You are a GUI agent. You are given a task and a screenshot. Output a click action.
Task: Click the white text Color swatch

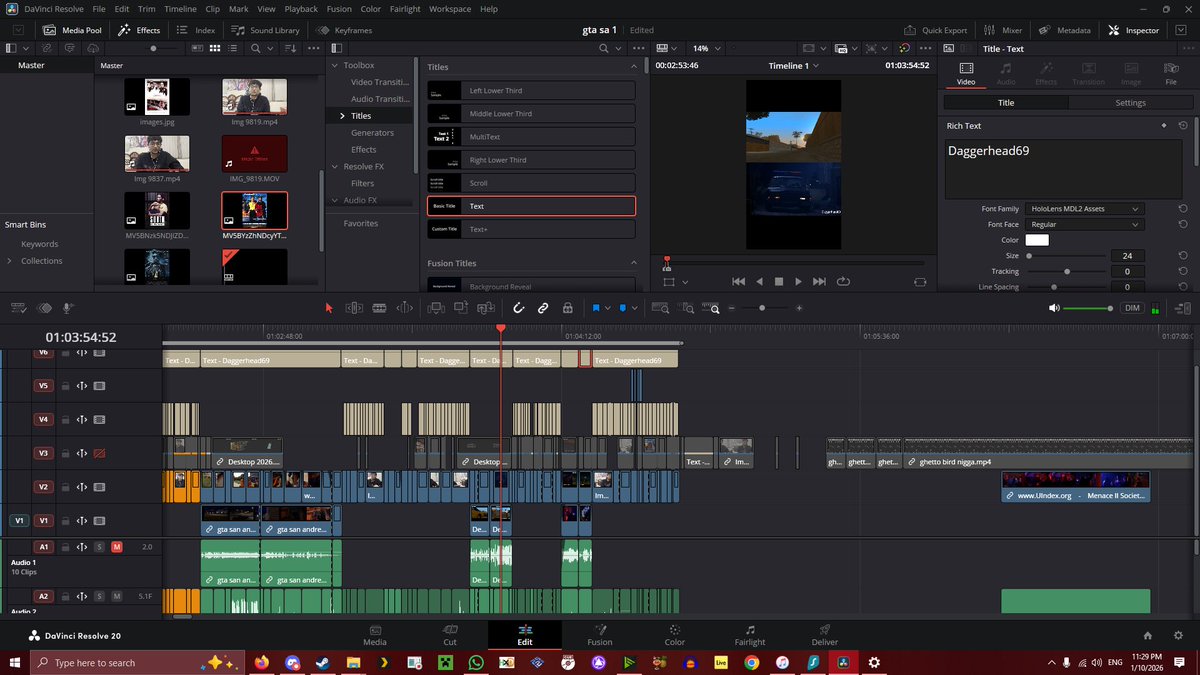[x=1037, y=240]
